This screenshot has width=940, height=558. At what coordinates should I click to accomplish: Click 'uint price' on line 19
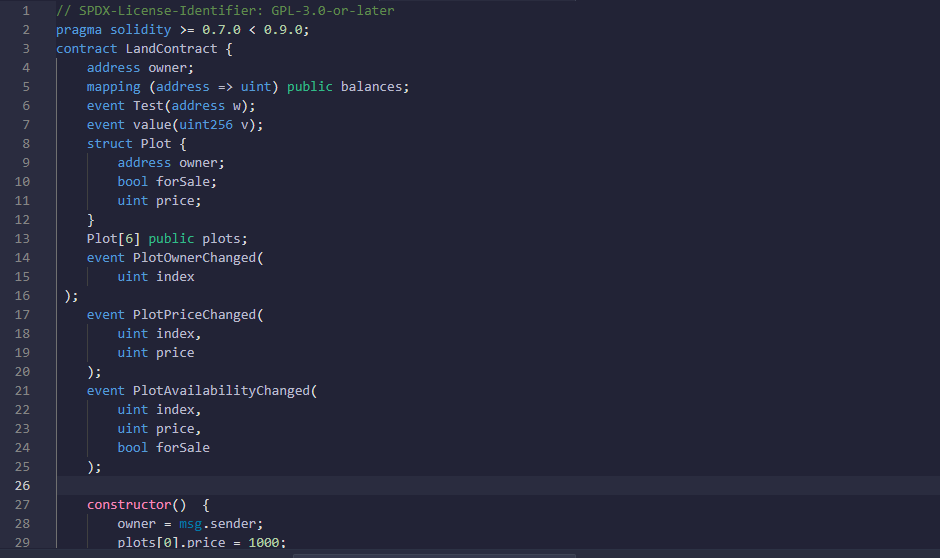click(x=156, y=353)
